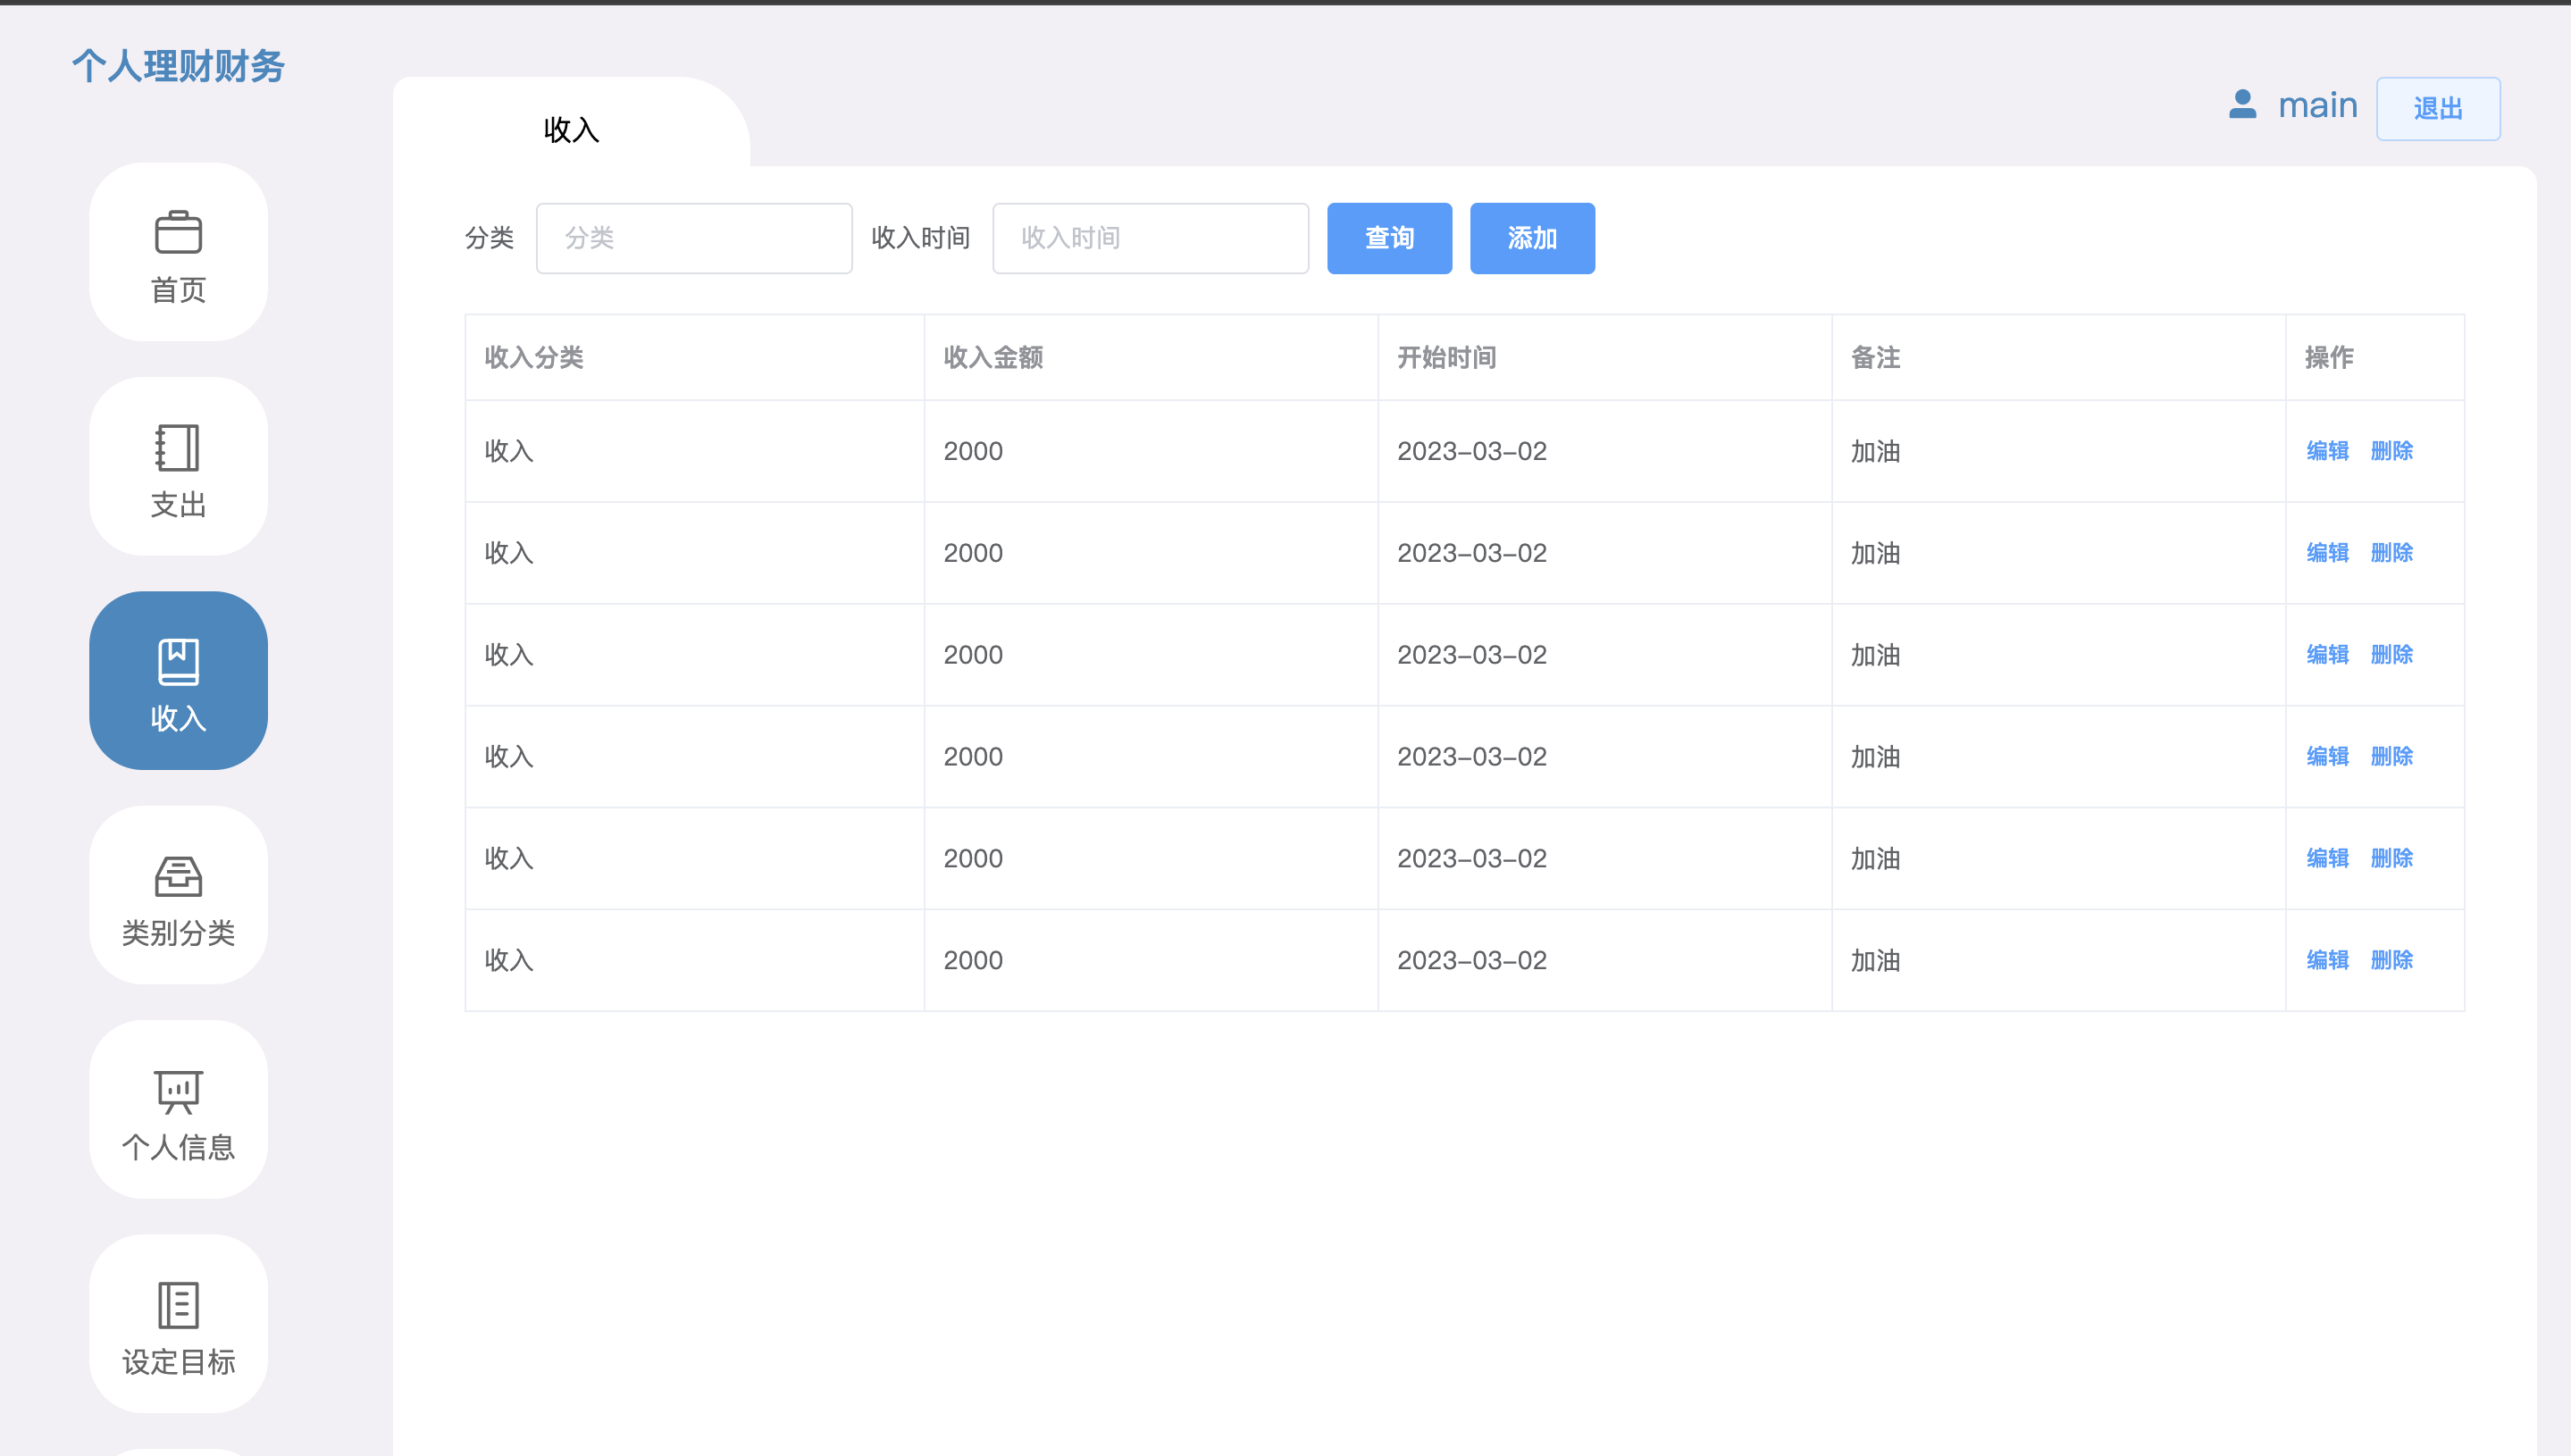The width and height of the screenshot is (2571, 1456).
Task: Select the 收入 bookmark icon in sidebar
Action: point(179,661)
